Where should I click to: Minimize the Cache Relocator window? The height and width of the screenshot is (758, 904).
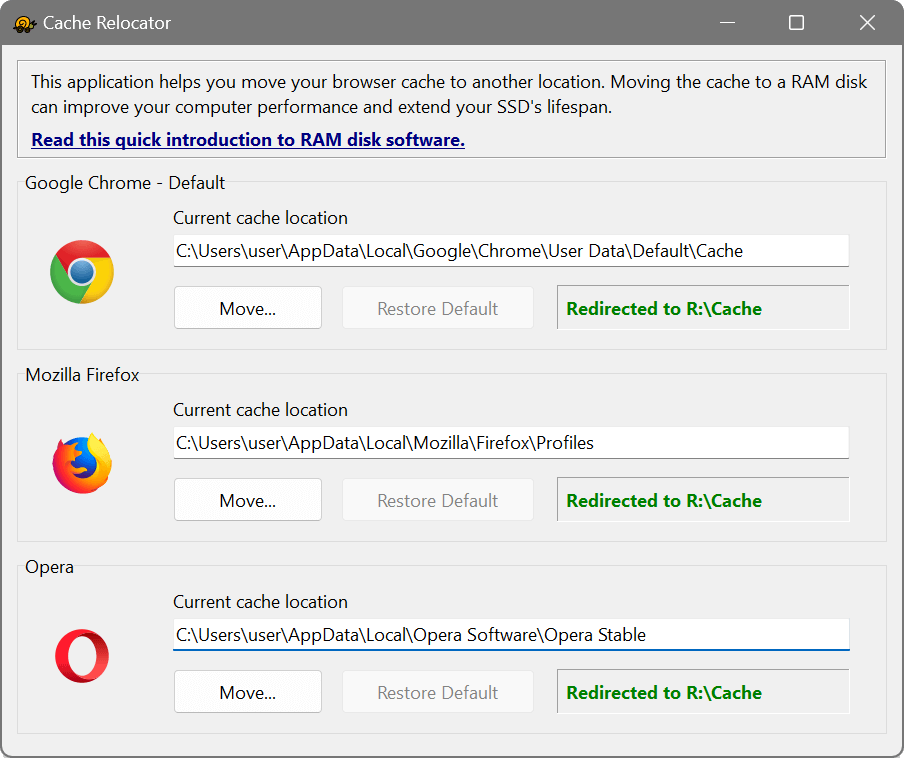point(728,22)
